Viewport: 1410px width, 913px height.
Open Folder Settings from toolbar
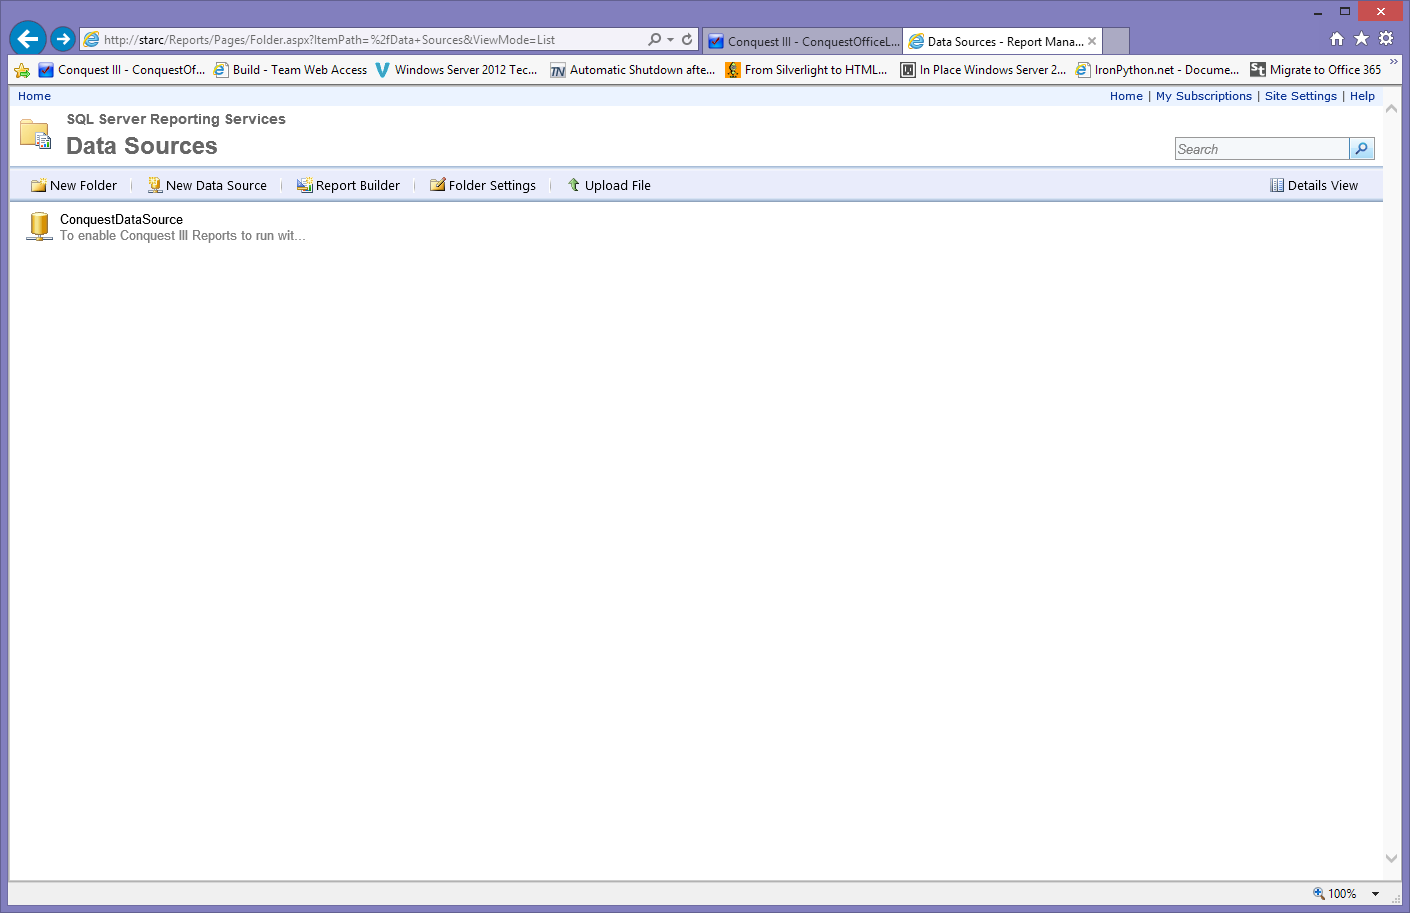click(483, 186)
